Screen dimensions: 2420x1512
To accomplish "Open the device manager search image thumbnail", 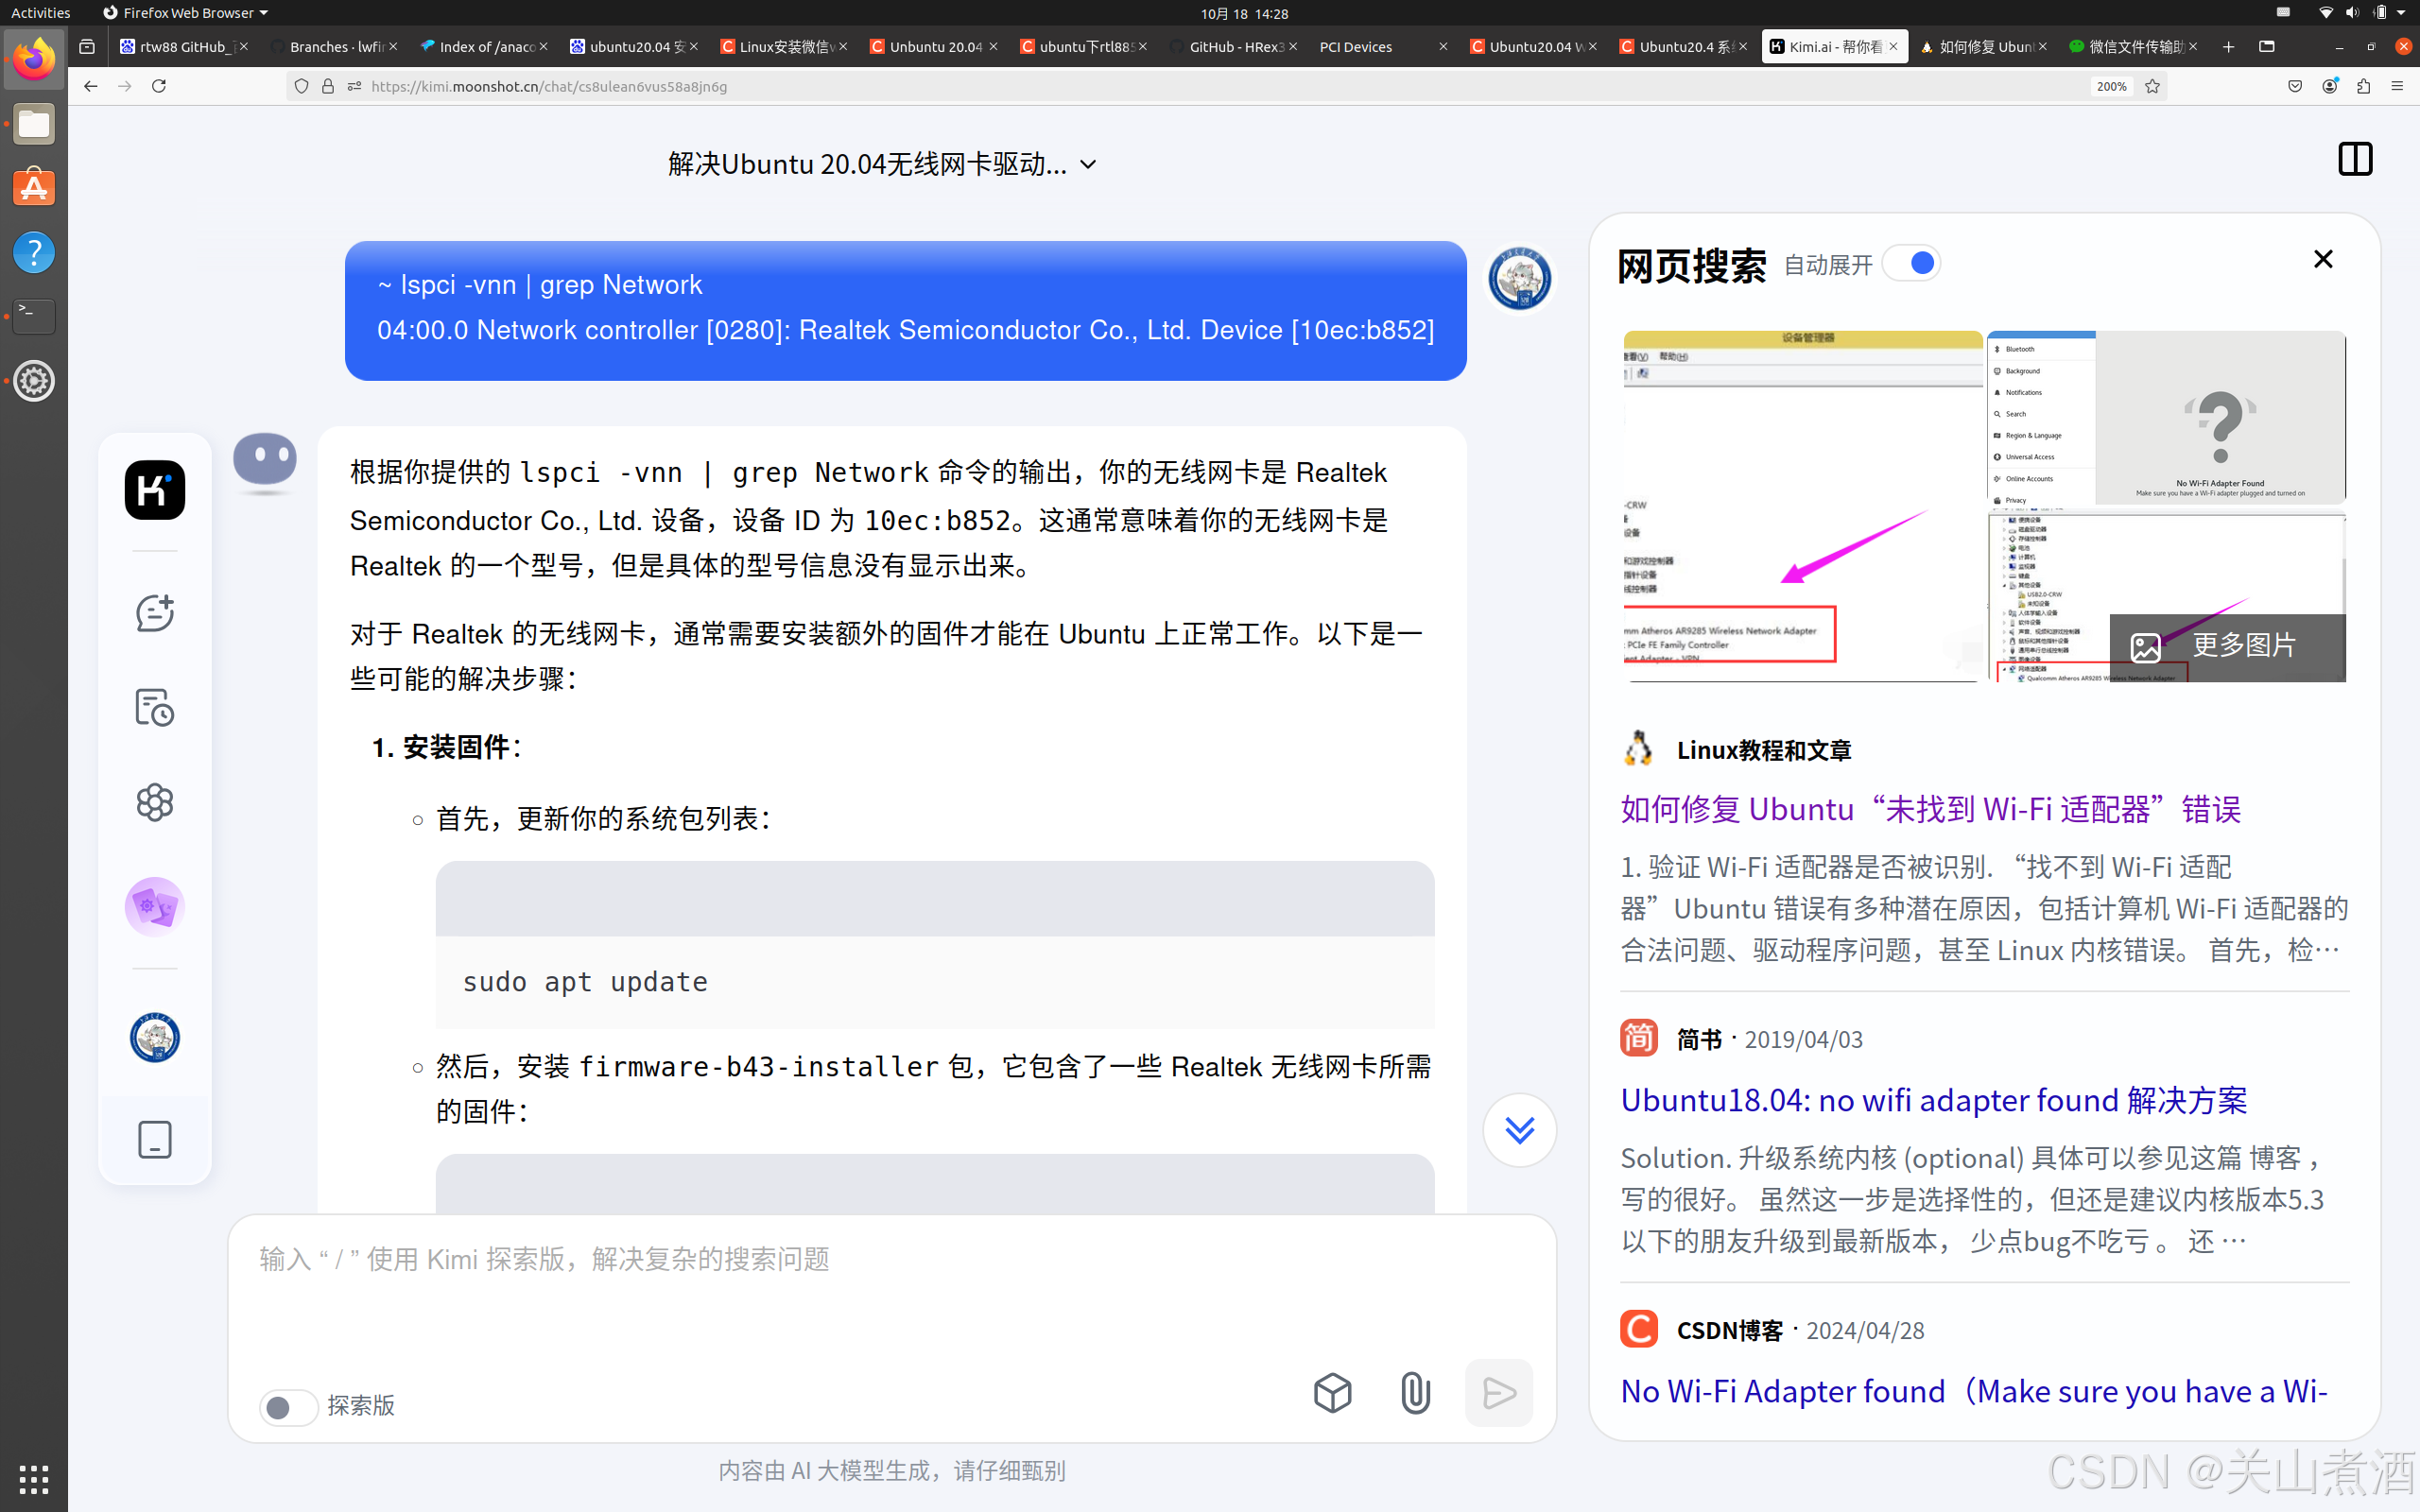I will (1802, 506).
